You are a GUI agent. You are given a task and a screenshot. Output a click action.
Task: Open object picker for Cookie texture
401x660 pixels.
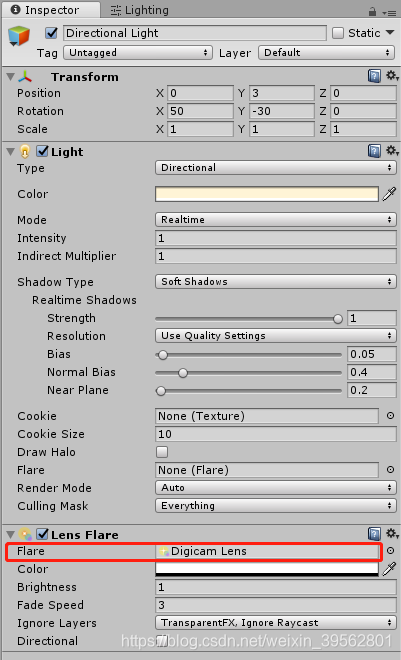click(x=390, y=416)
